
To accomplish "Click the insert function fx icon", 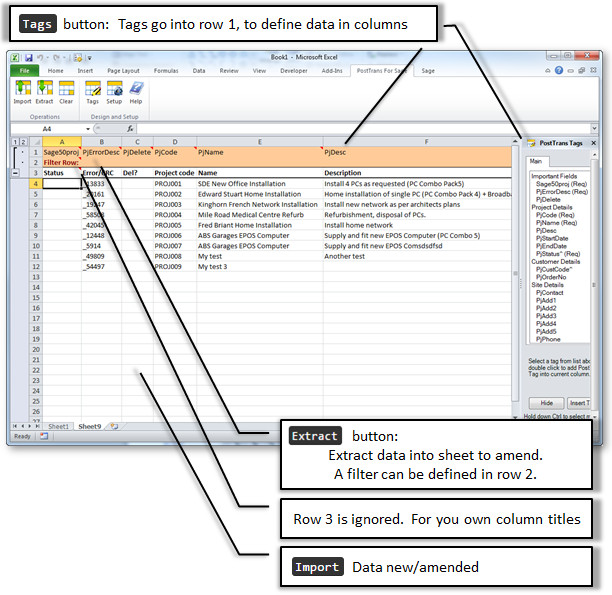I will [130, 128].
